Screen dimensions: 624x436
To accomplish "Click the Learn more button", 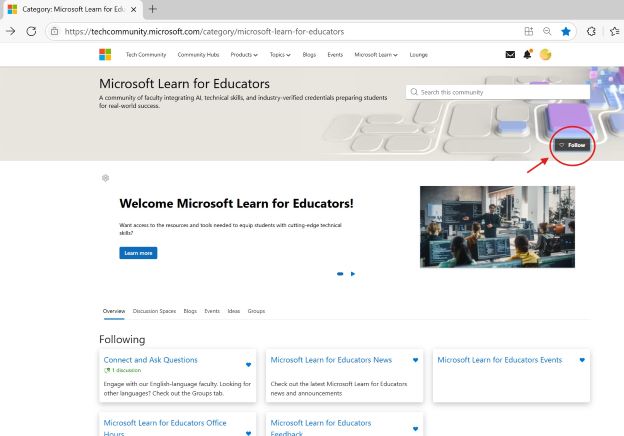I will point(138,253).
